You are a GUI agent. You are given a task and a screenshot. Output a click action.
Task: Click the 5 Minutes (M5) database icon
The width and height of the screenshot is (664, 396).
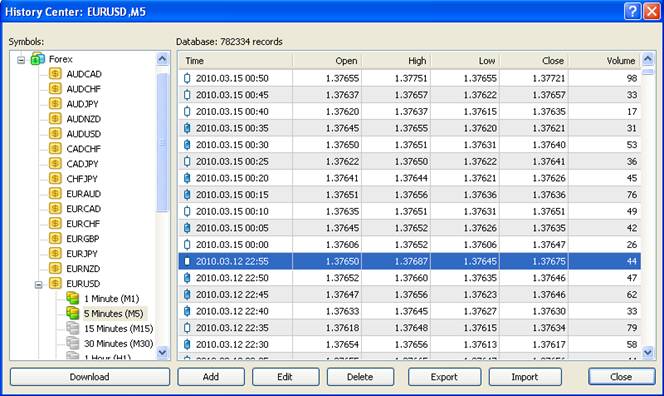[73, 313]
